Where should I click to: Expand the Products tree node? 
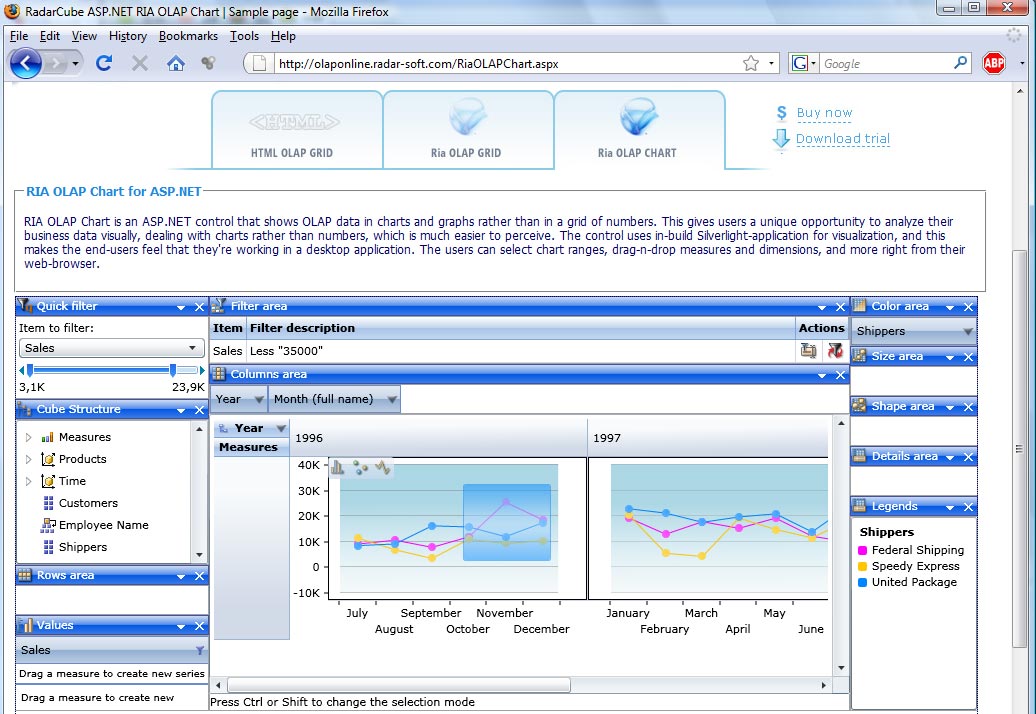coord(28,459)
